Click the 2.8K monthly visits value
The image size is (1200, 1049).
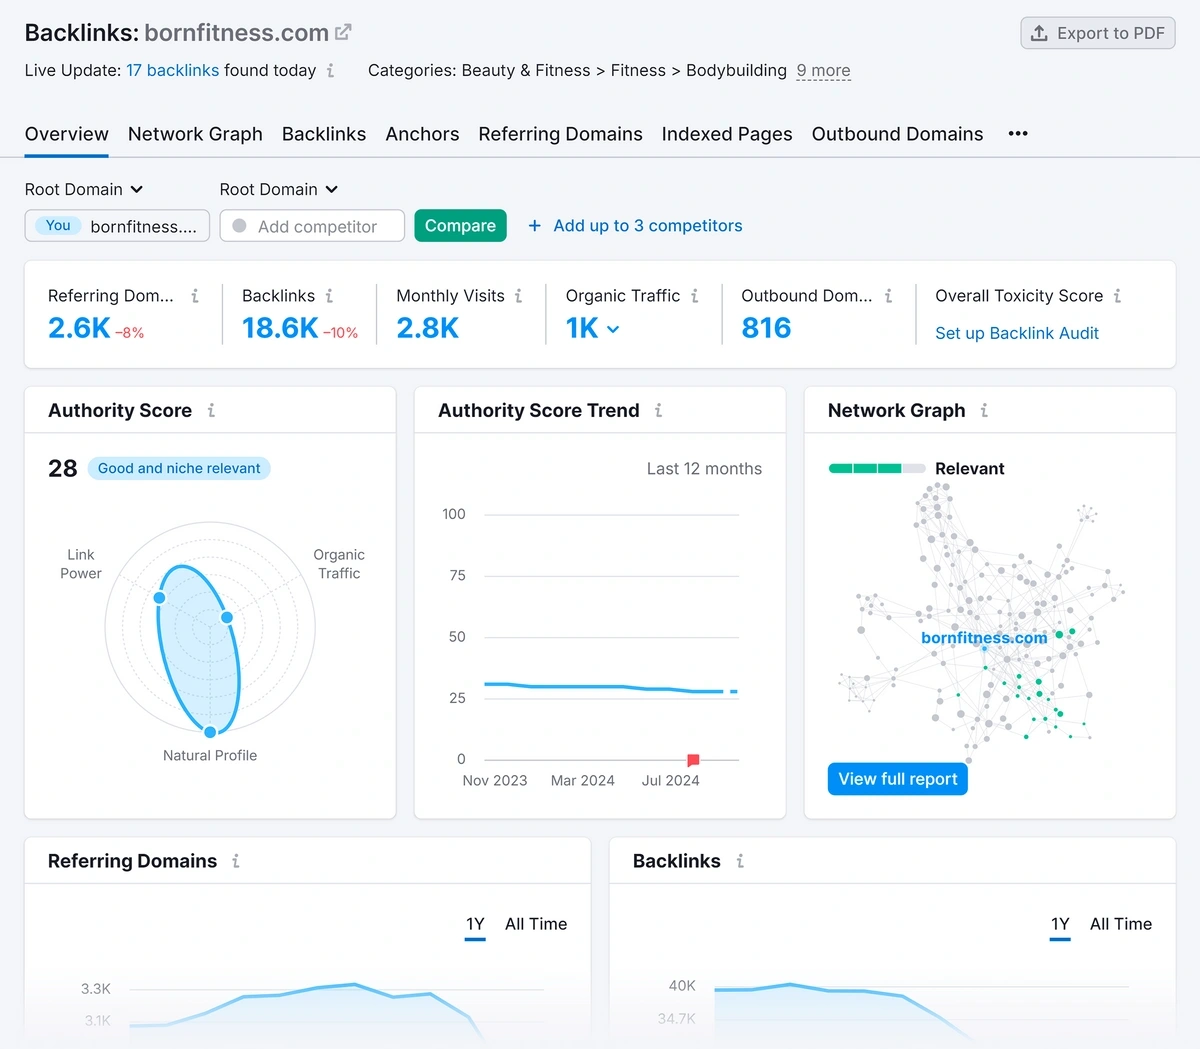[x=428, y=328]
